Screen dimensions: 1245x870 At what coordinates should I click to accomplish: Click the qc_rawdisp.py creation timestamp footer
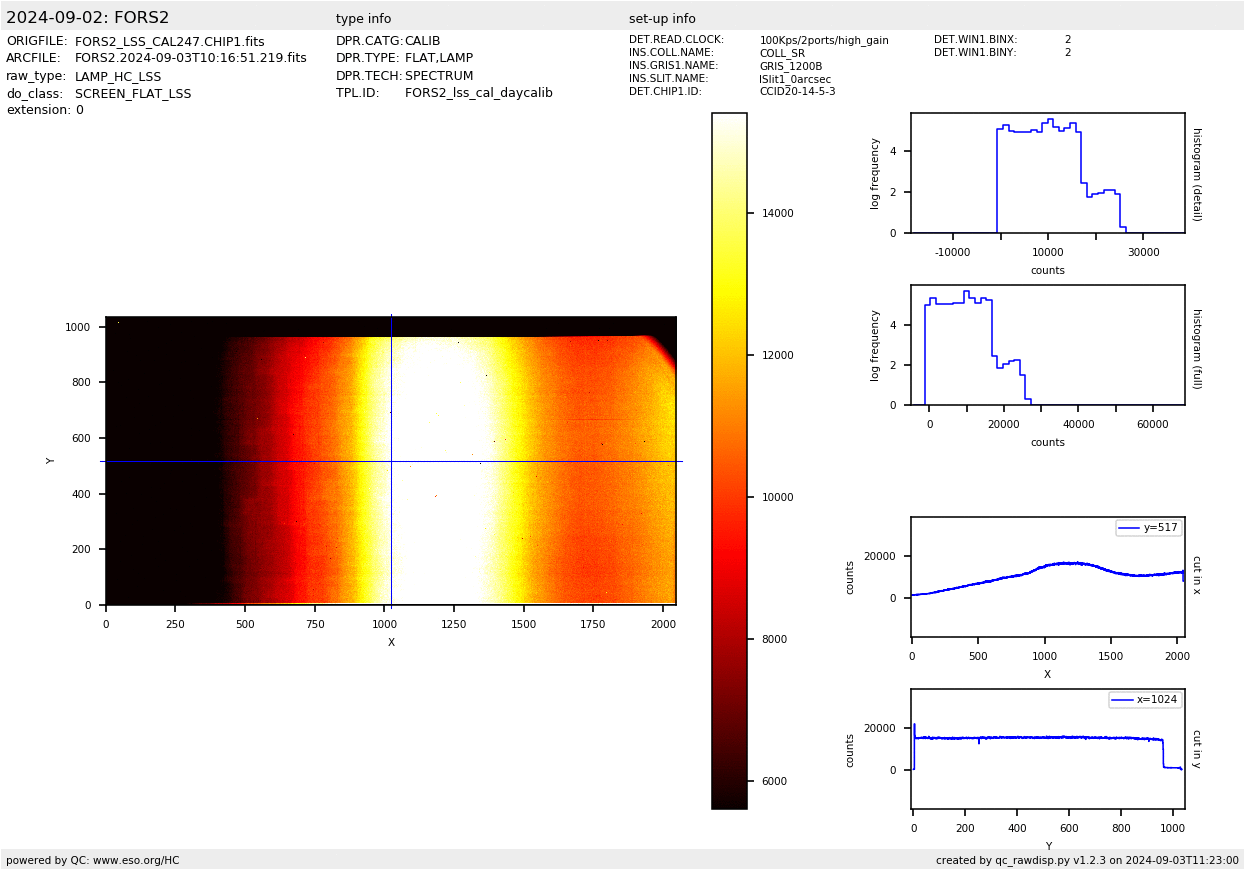(1087, 860)
